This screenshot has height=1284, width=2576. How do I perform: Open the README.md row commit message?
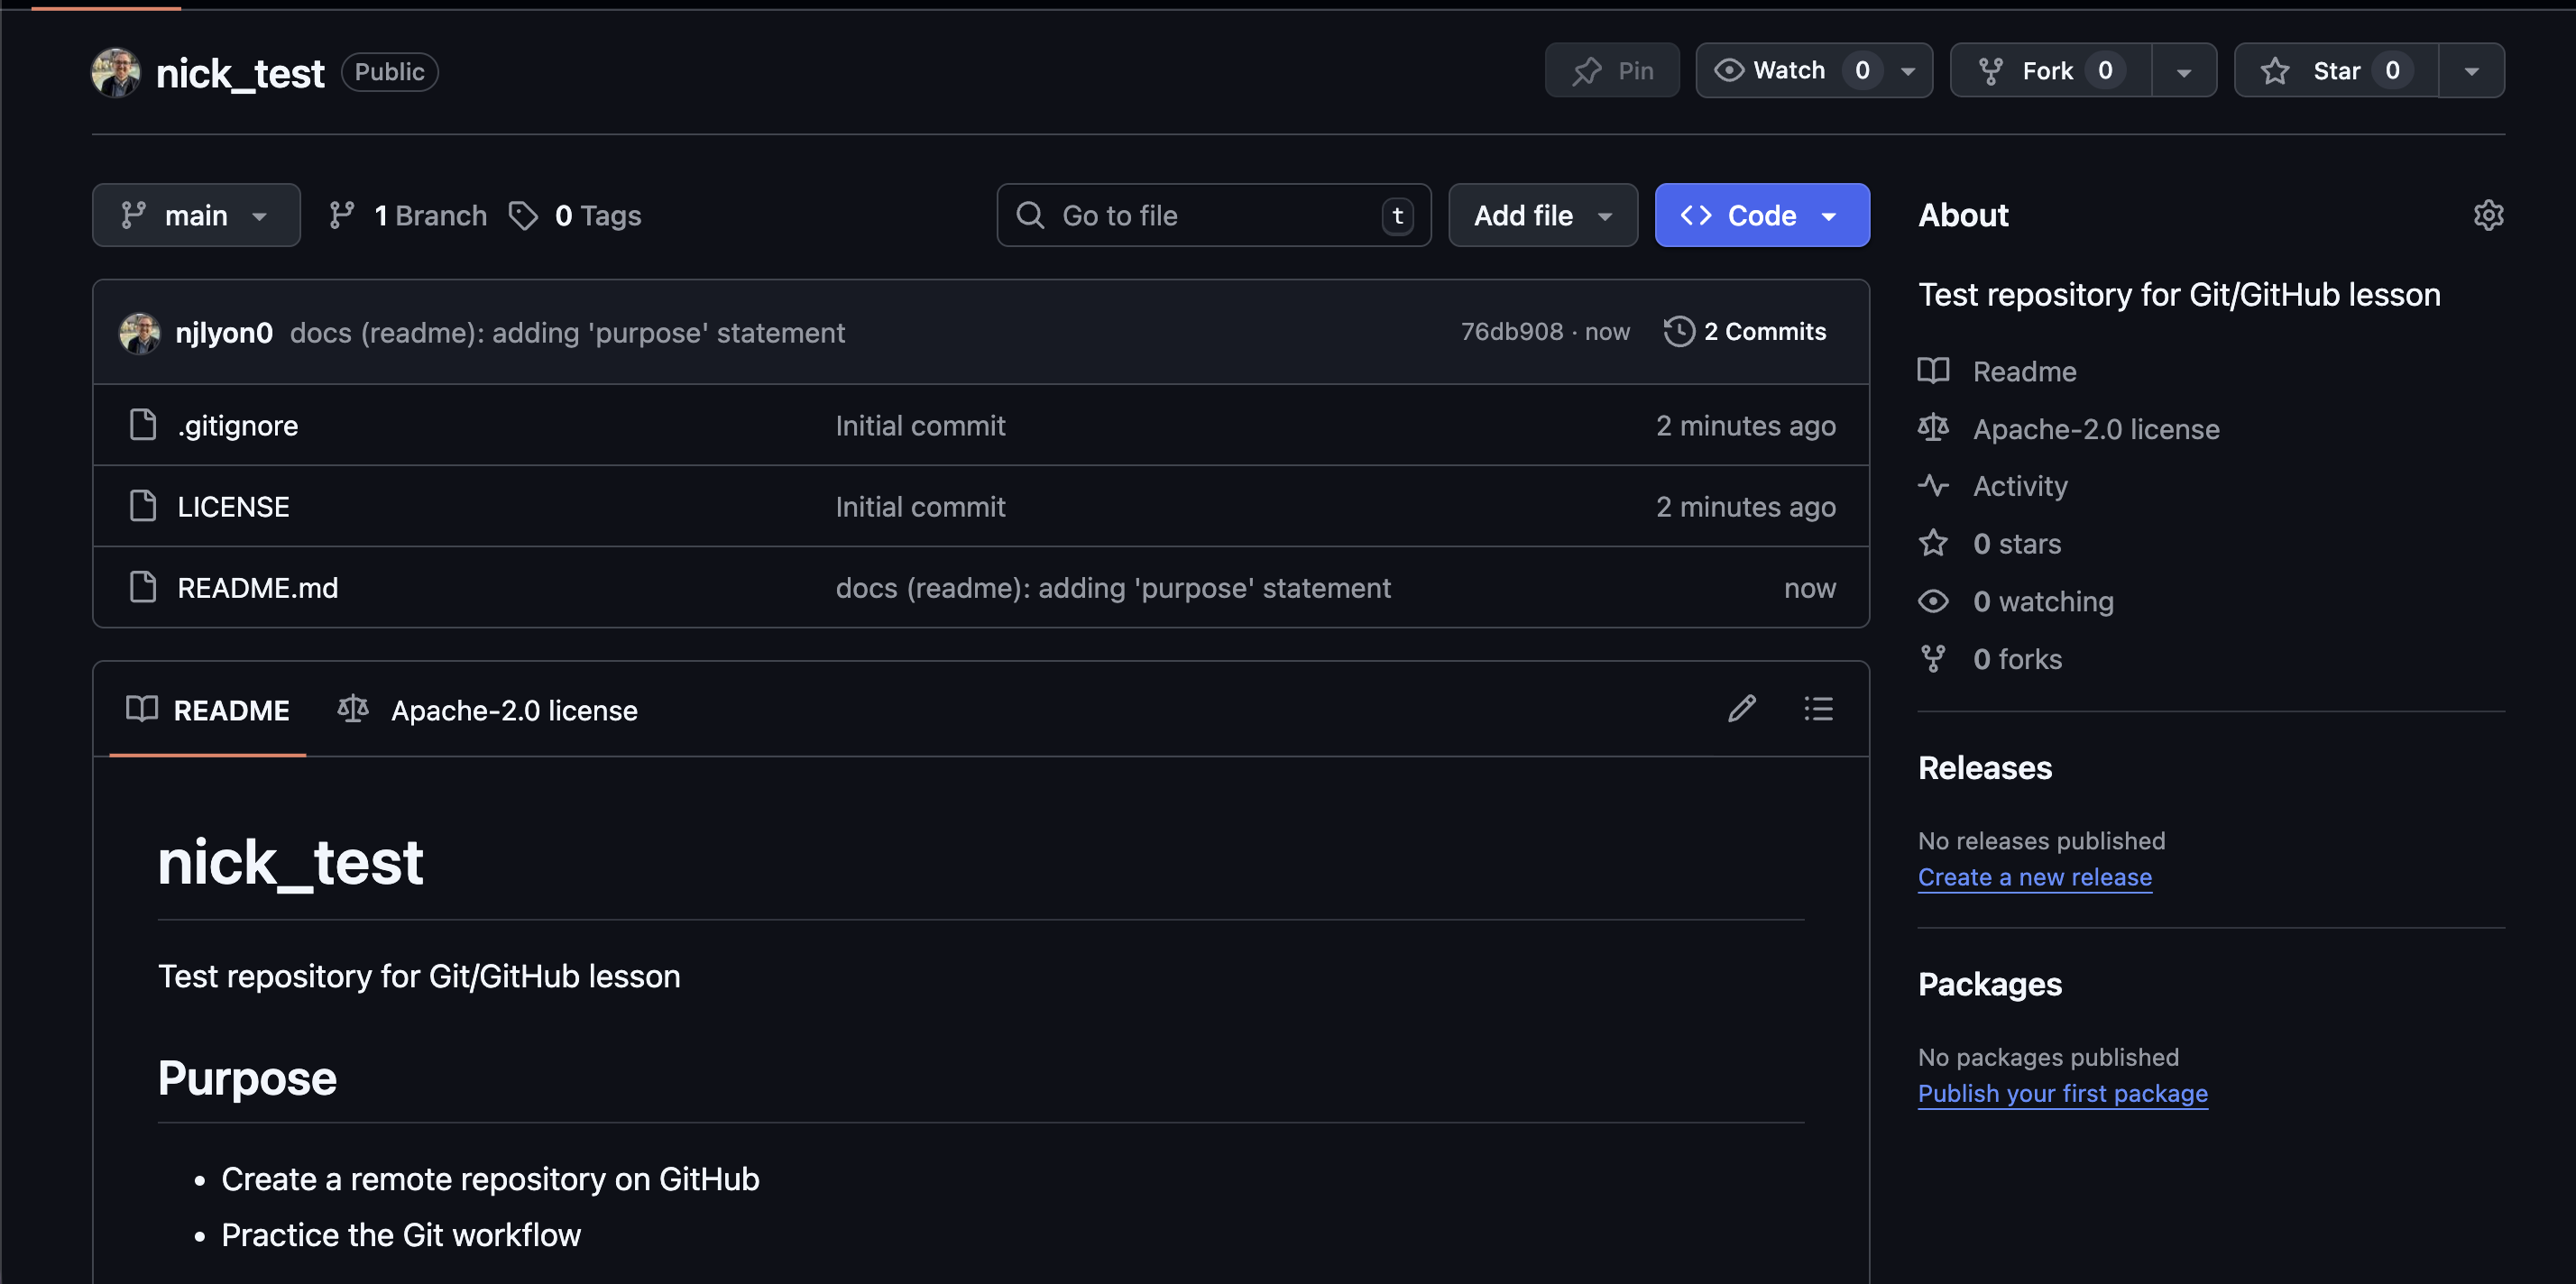[x=1113, y=587]
